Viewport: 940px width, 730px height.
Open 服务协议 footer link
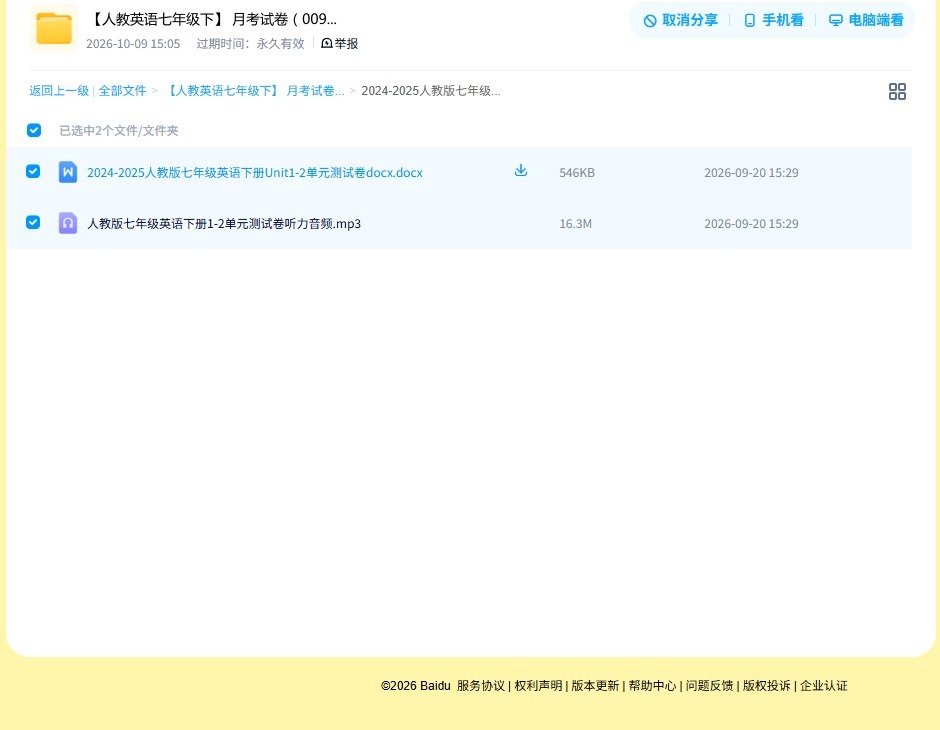pyautogui.click(x=481, y=686)
